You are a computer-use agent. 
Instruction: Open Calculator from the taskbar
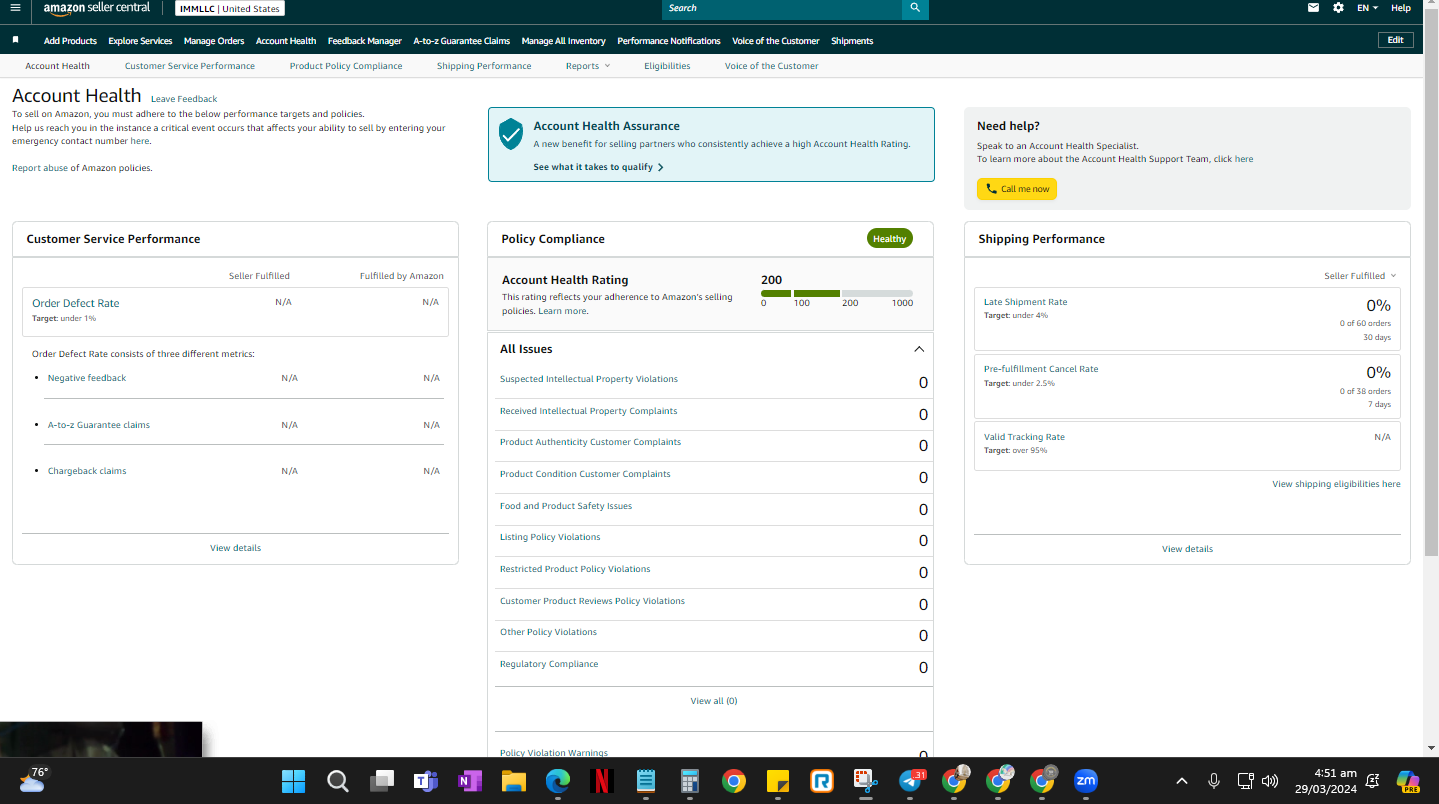(x=690, y=781)
